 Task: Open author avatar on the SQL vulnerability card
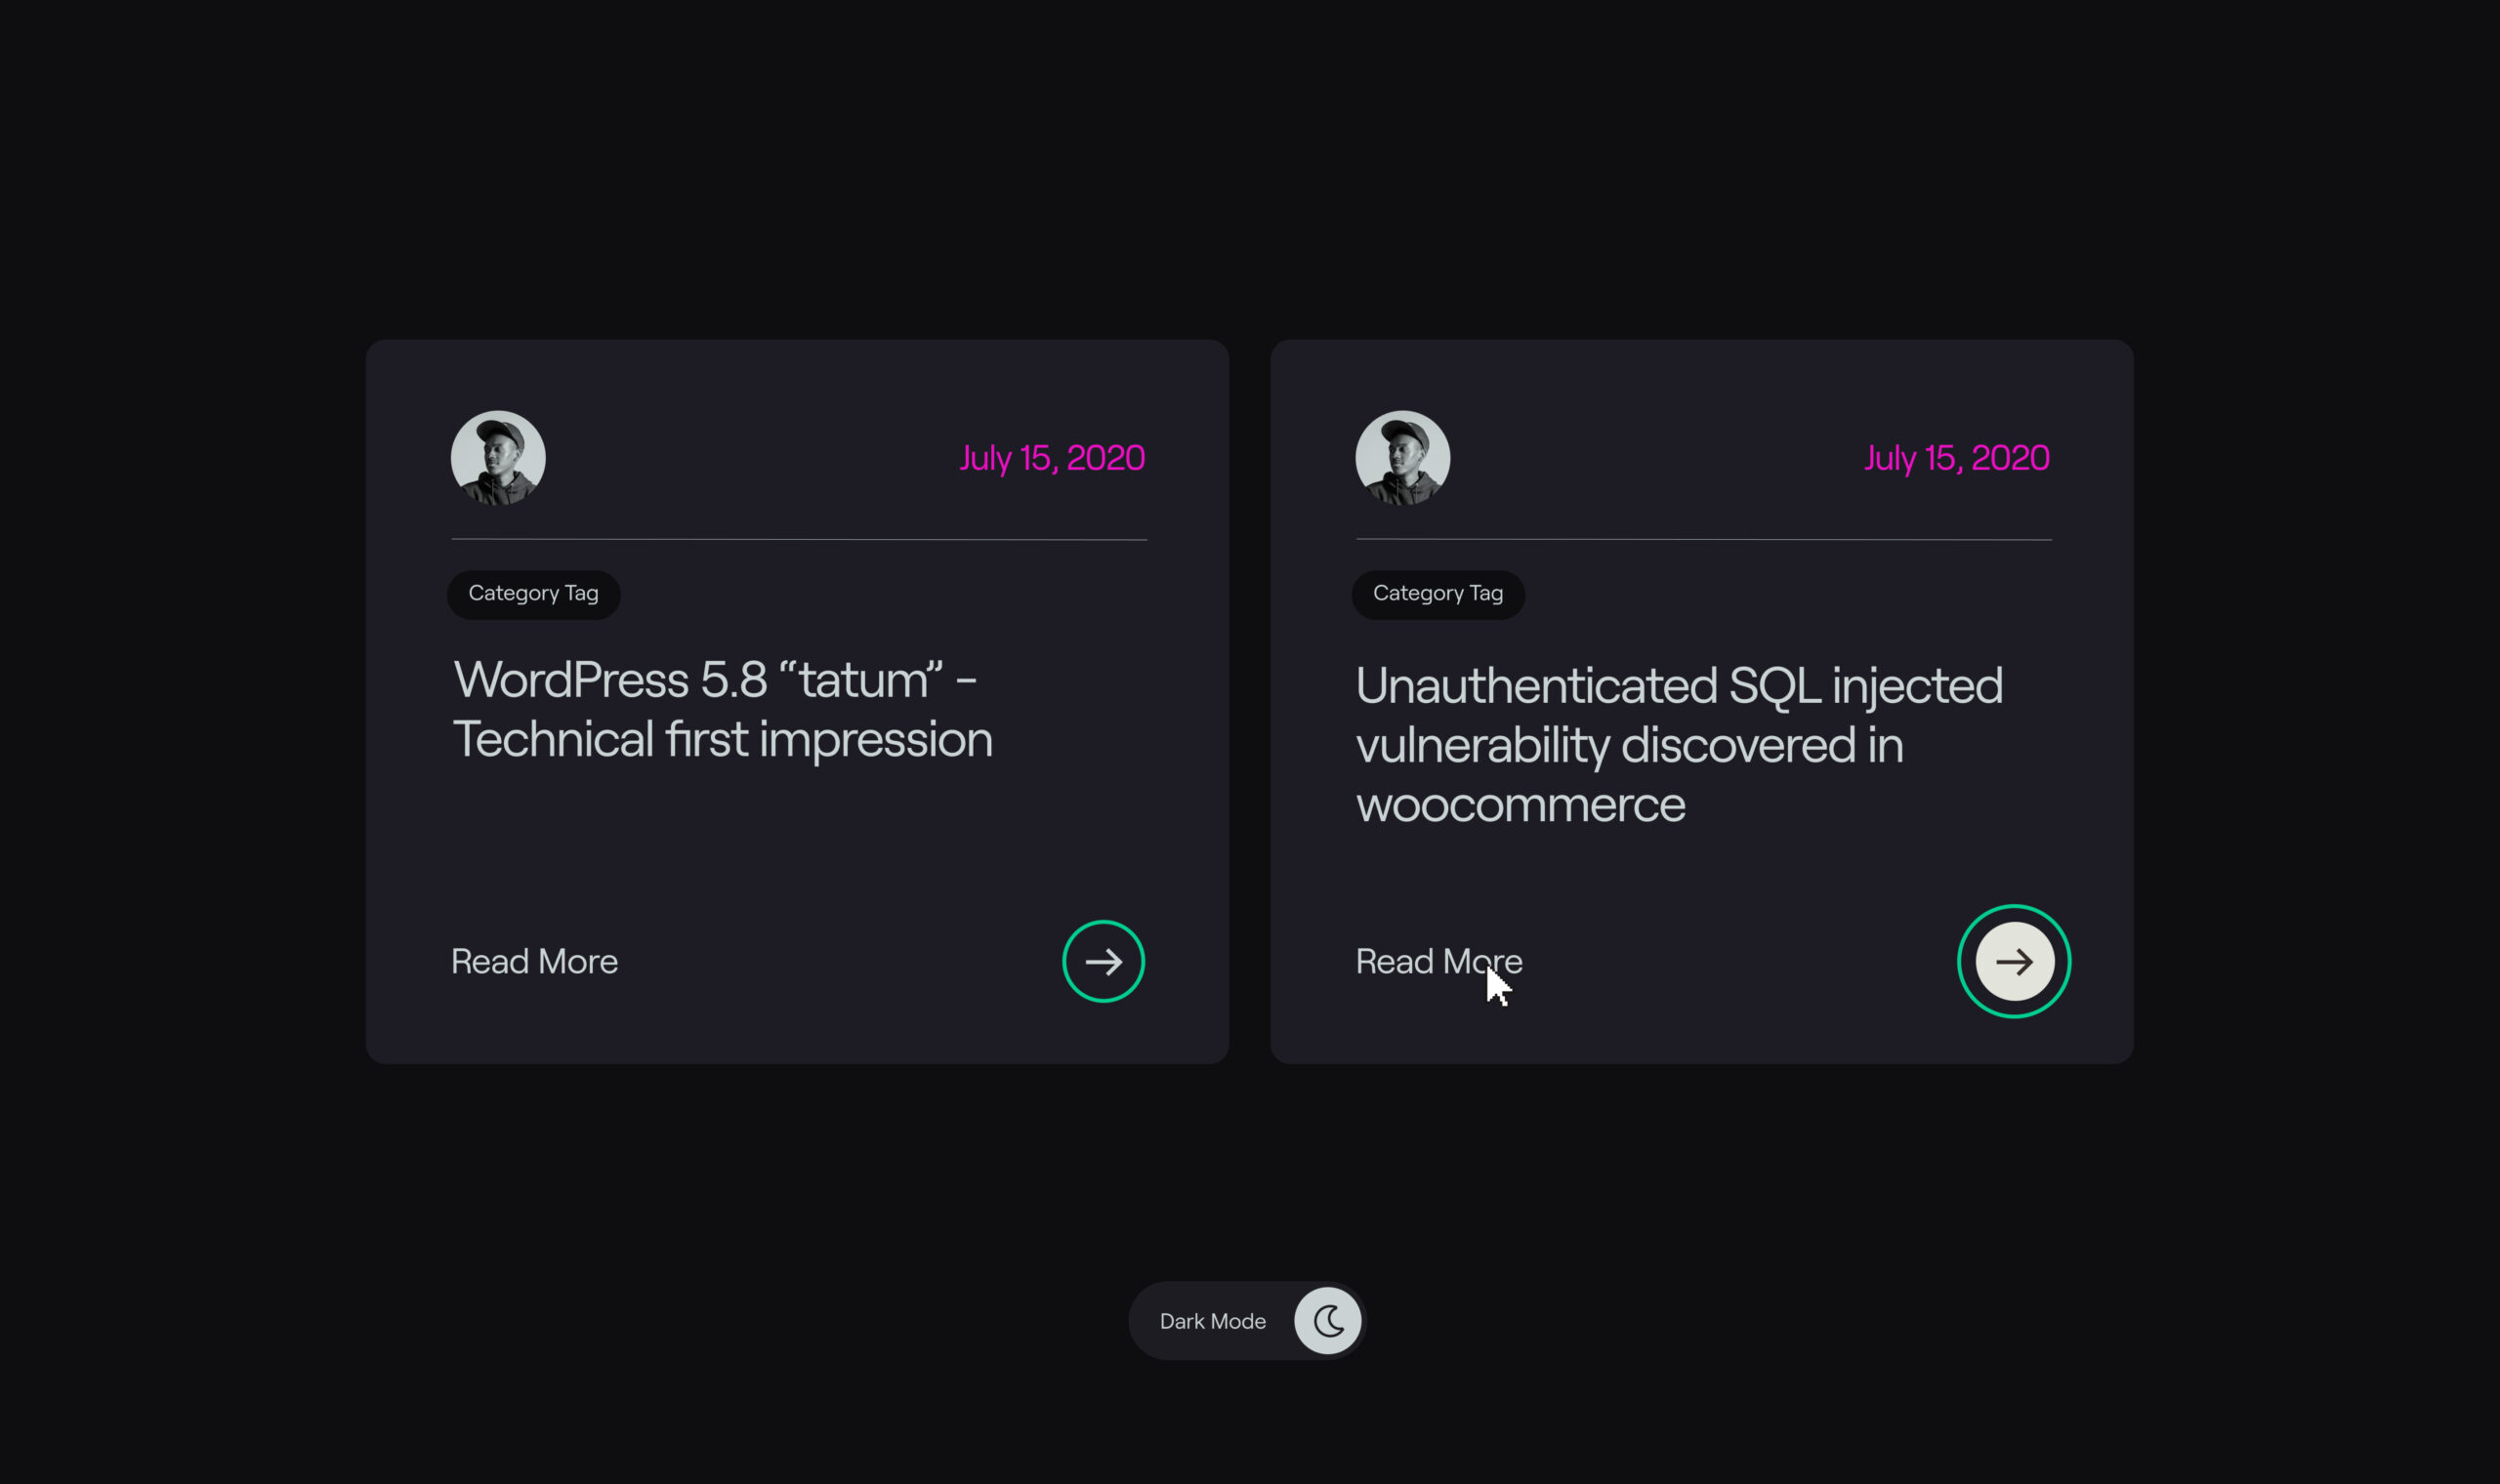tap(1402, 457)
